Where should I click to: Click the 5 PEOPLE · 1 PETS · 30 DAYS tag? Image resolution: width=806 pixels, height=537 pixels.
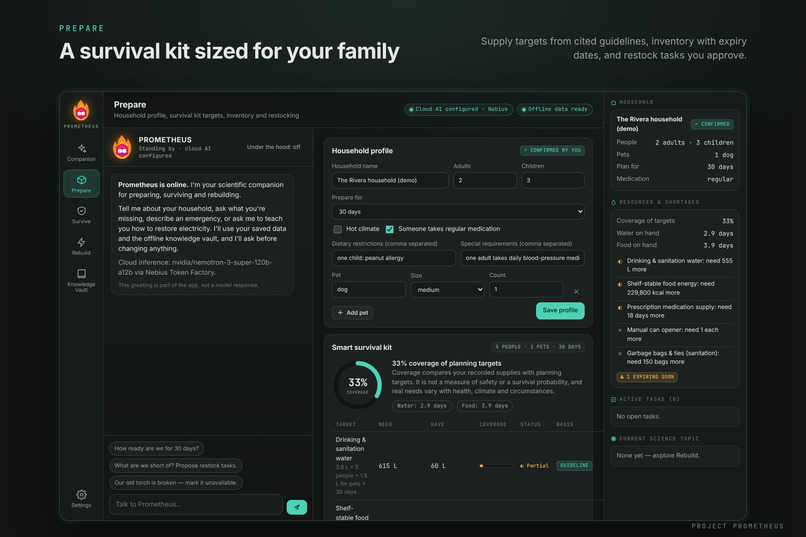pos(538,347)
